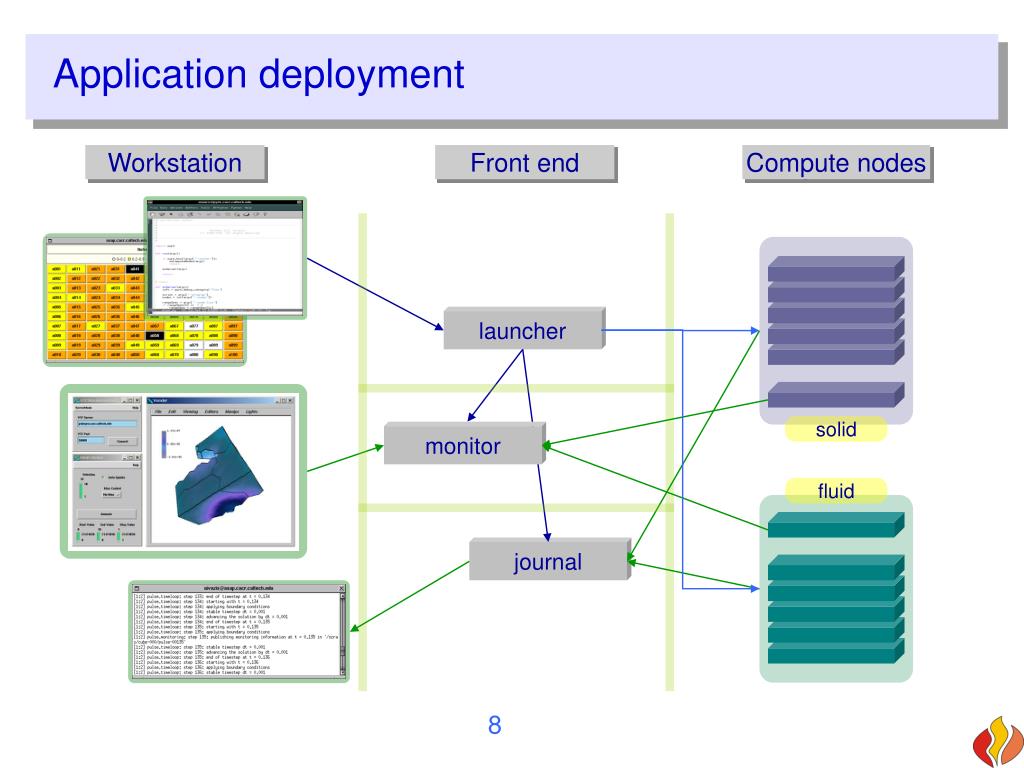Select the Workstation column header
The image size is (1024, 768).
pyautogui.click(x=175, y=163)
